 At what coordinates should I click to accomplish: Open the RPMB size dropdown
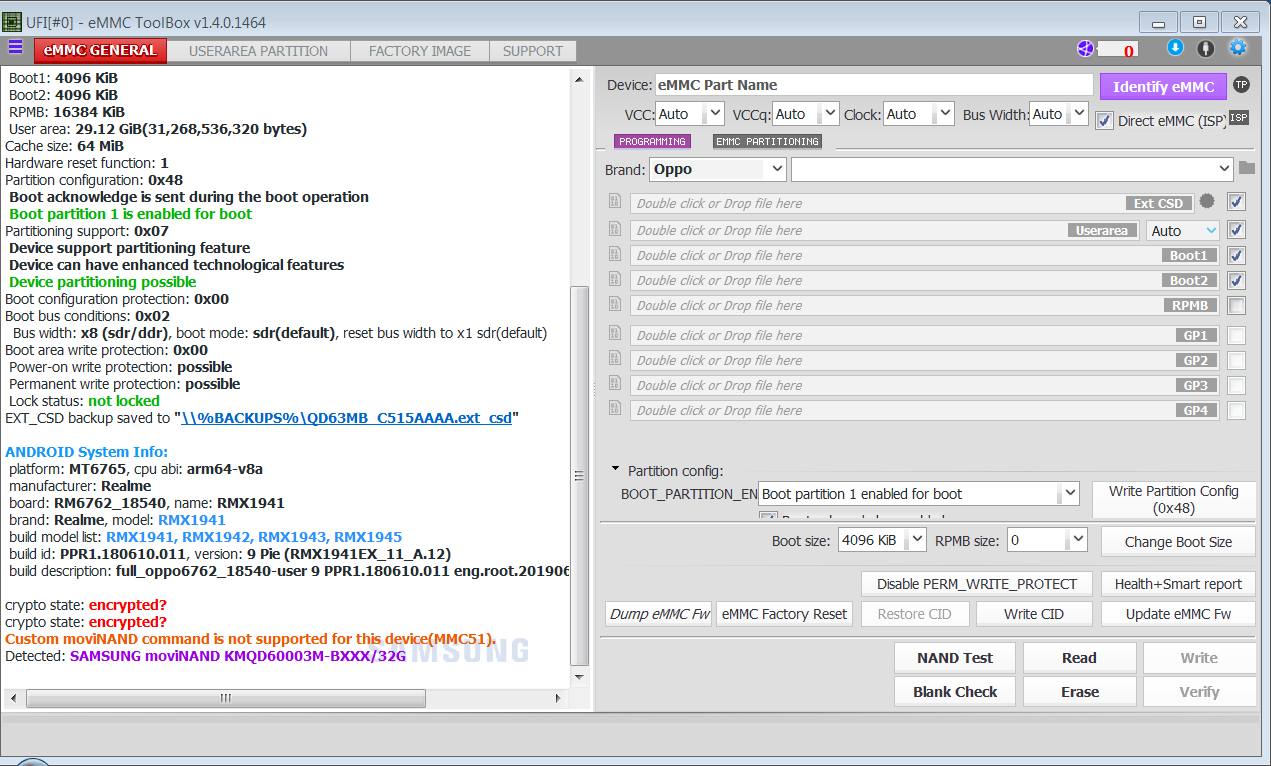tap(1047, 540)
